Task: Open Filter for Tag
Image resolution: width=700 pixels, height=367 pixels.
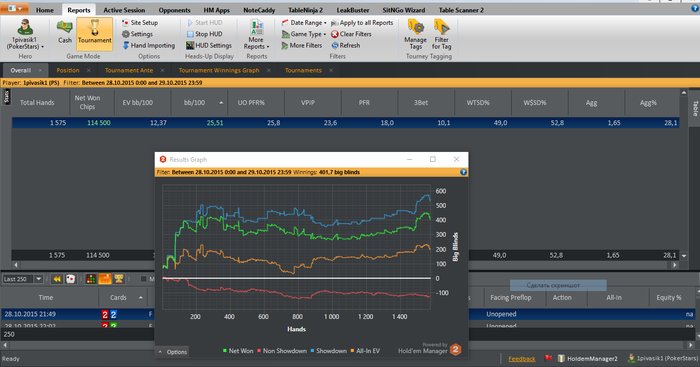Action: 442,34
